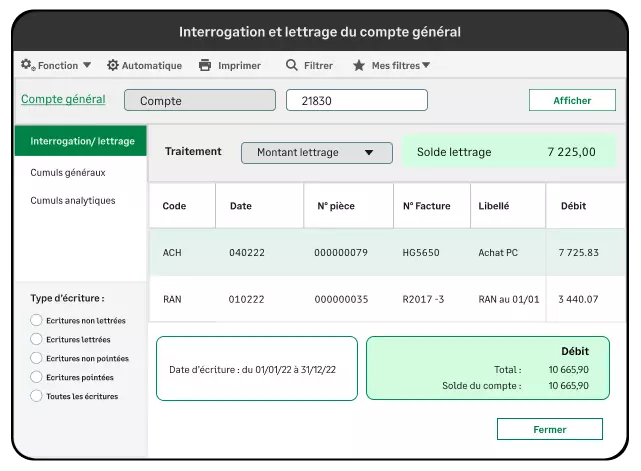Click the Total value 10 665,90
641x471 pixels.
[569, 370]
